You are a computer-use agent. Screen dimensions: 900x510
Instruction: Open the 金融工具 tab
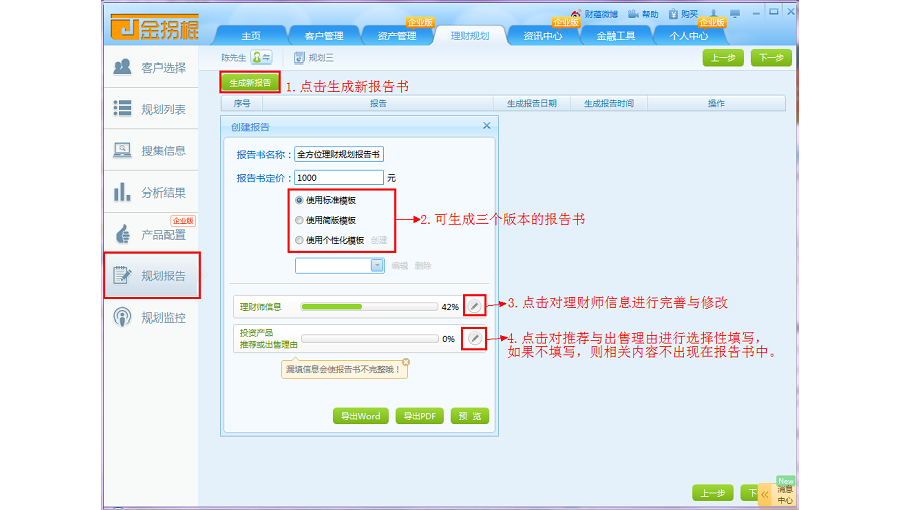(x=616, y=36)
